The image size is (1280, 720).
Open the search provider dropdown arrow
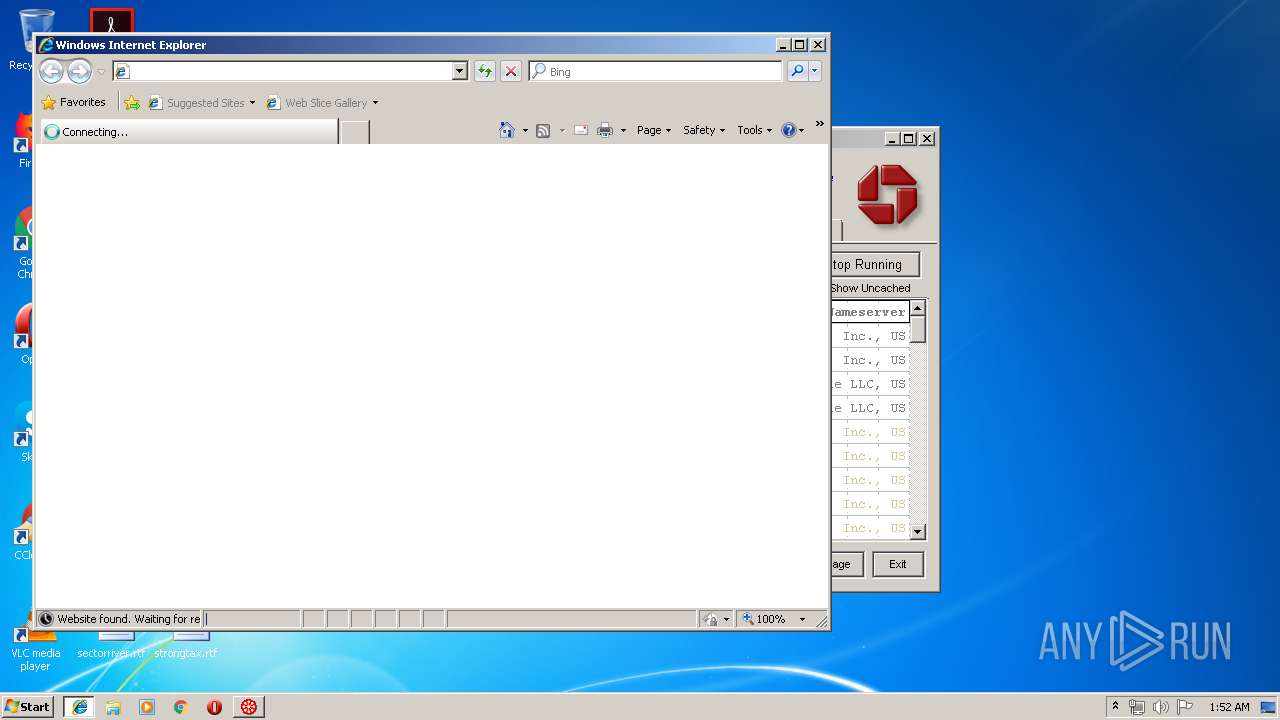[x=815, y=71]
